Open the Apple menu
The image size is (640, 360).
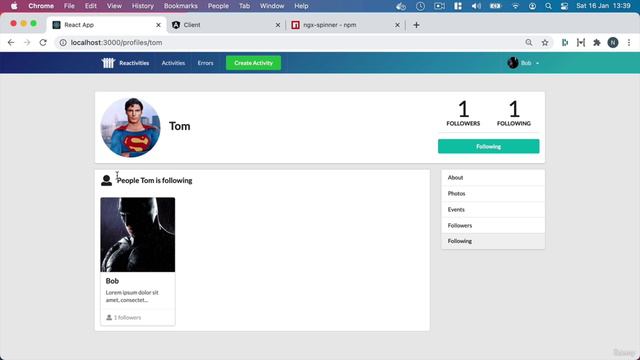click(x=14, y=6)
